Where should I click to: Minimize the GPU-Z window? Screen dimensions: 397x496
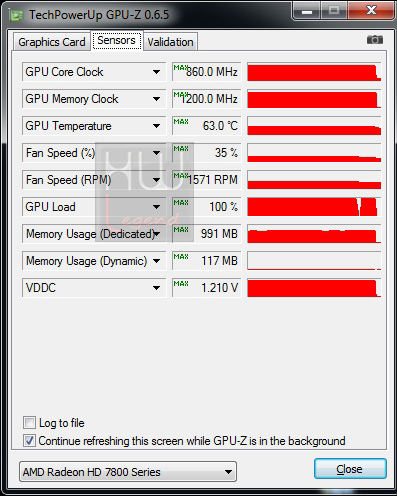click(307, 11)
